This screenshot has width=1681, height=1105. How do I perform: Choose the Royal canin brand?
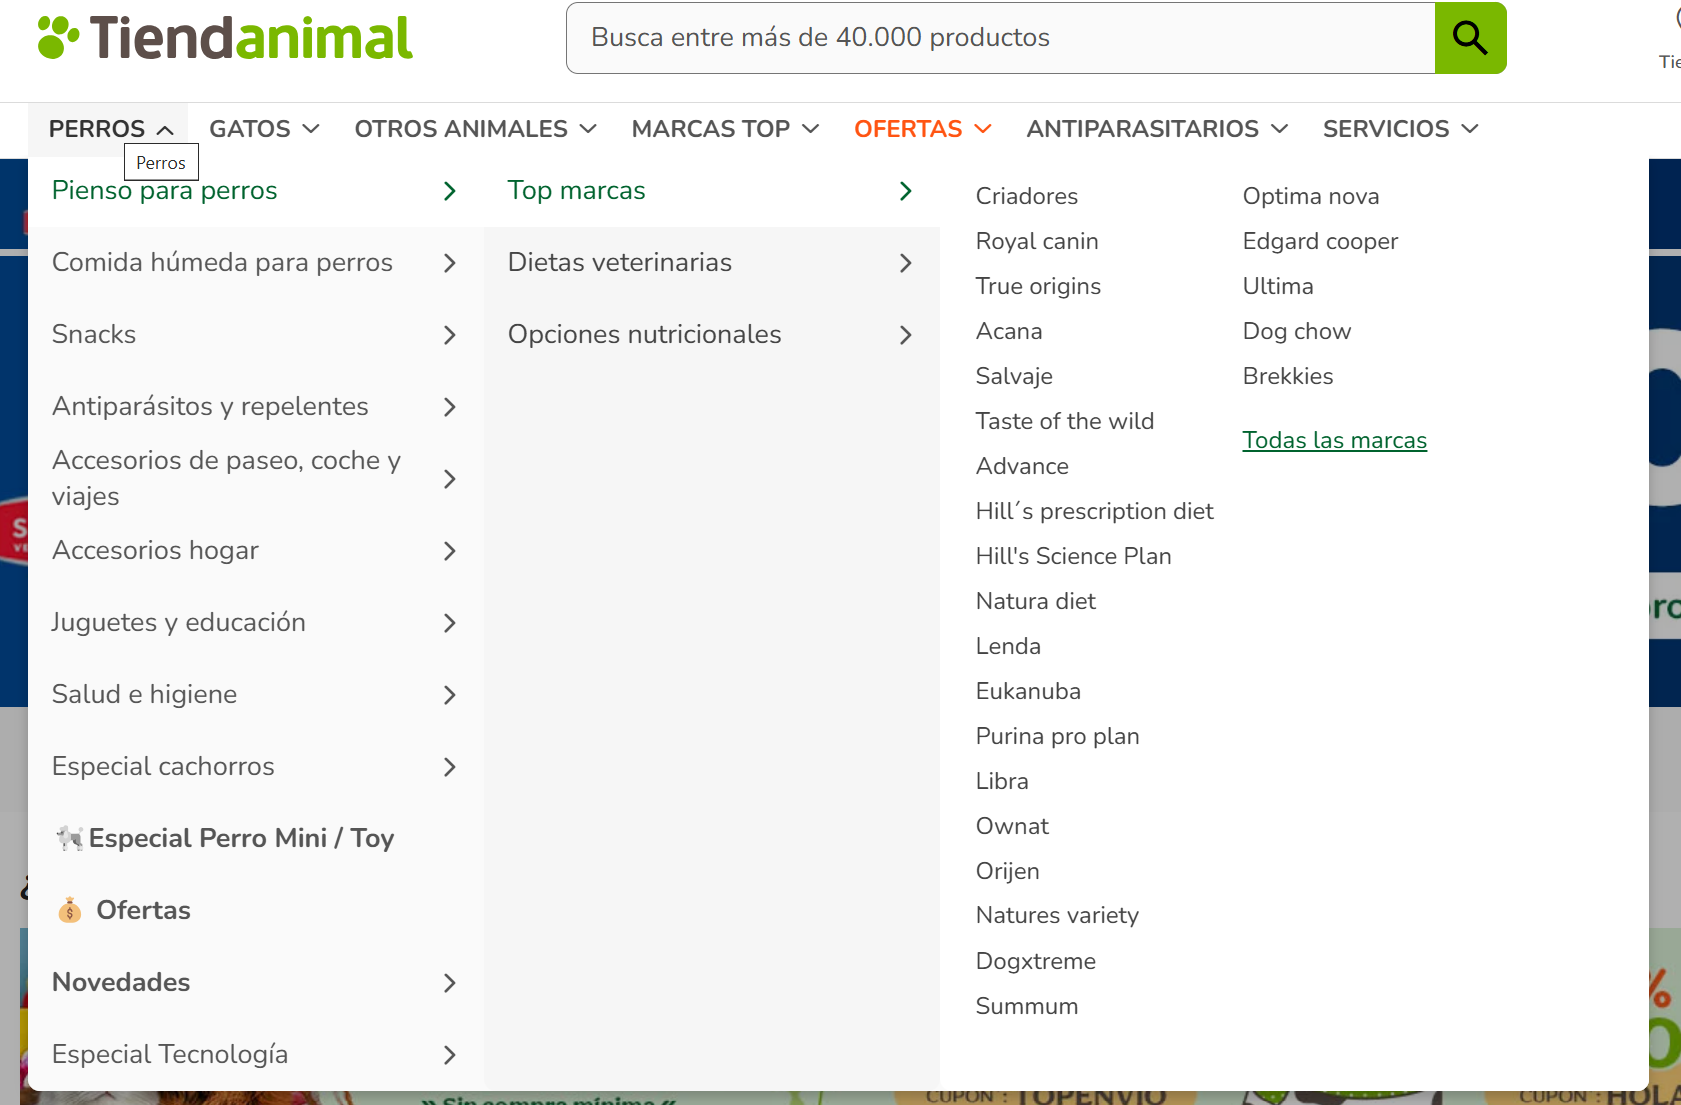[1036, 241]
